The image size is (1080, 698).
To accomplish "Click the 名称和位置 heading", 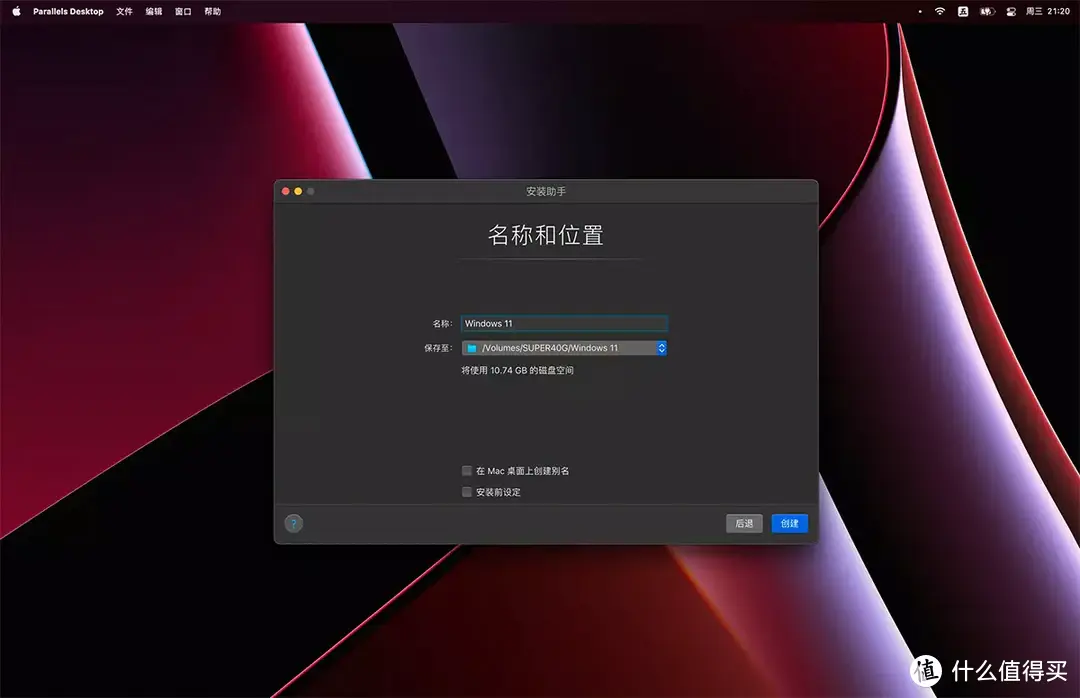I will (x=546, y=235).
